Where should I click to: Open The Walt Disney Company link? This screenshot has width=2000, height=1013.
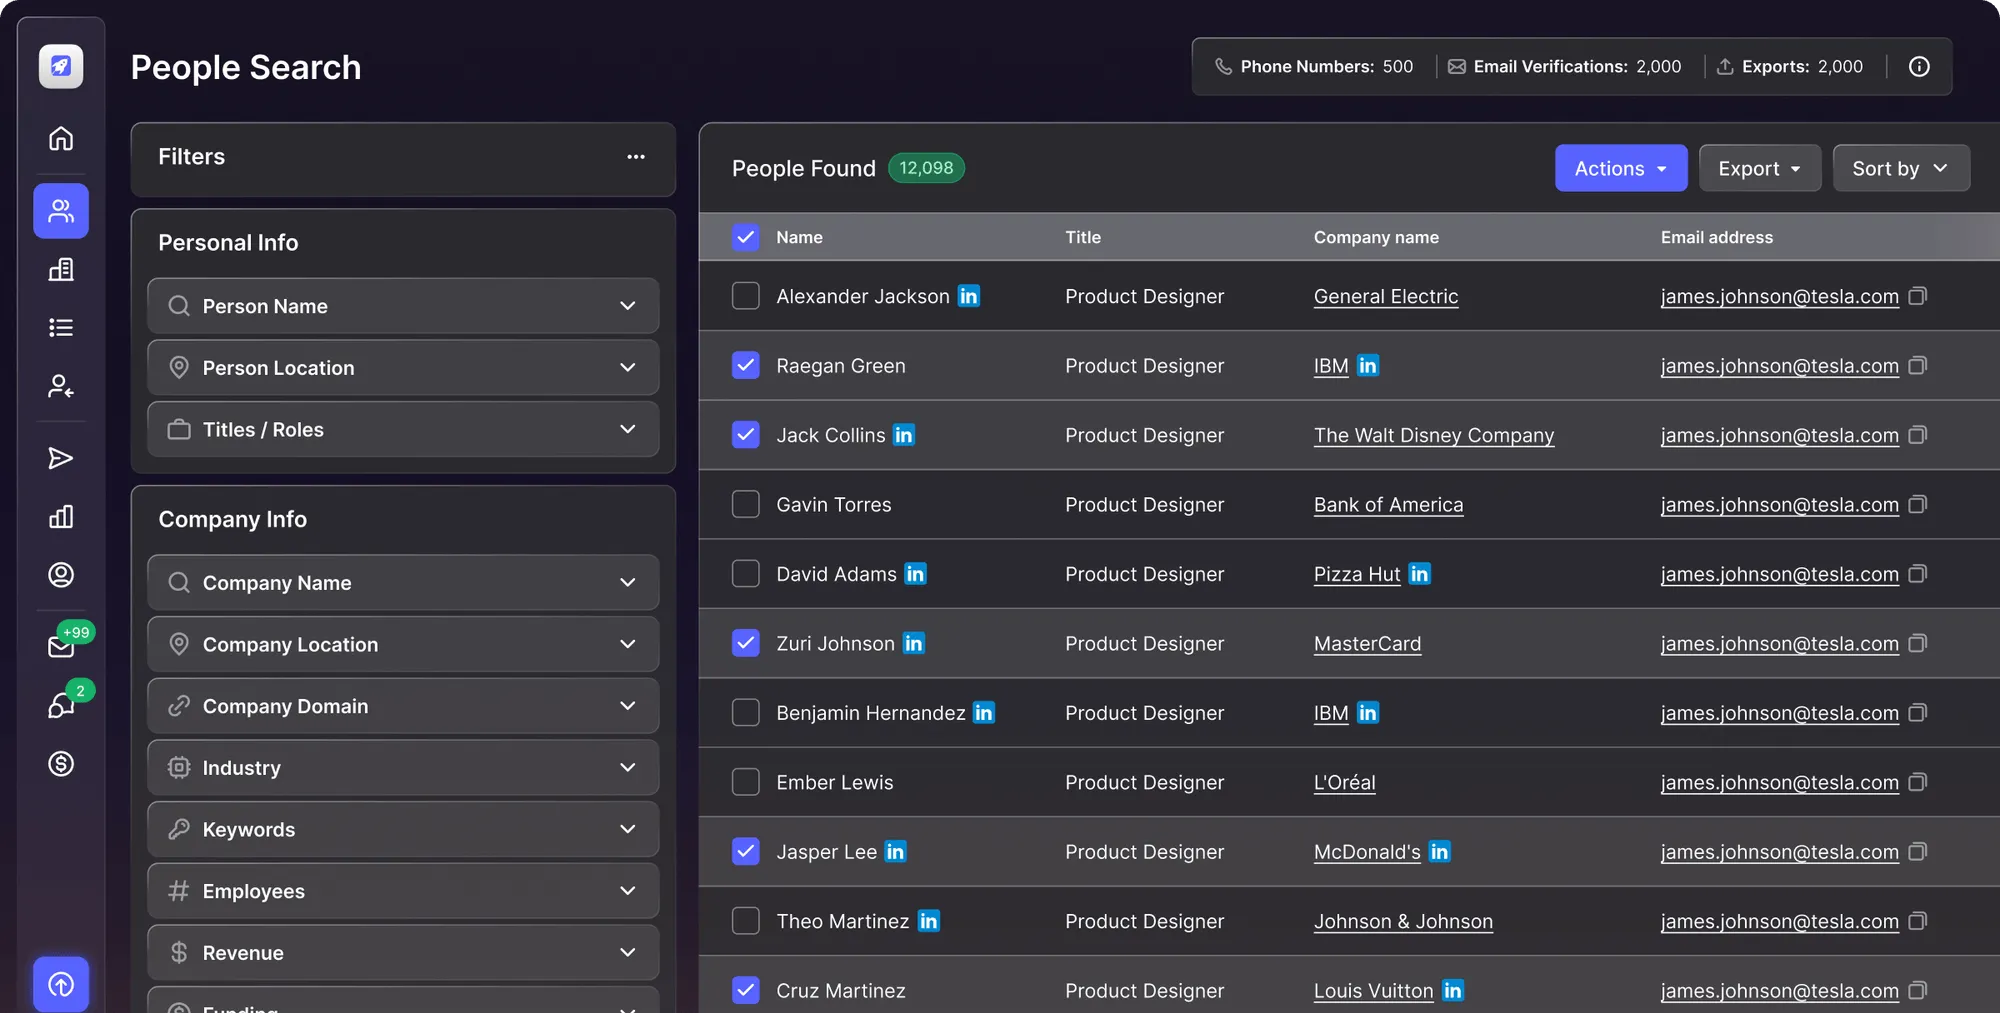1434,435
